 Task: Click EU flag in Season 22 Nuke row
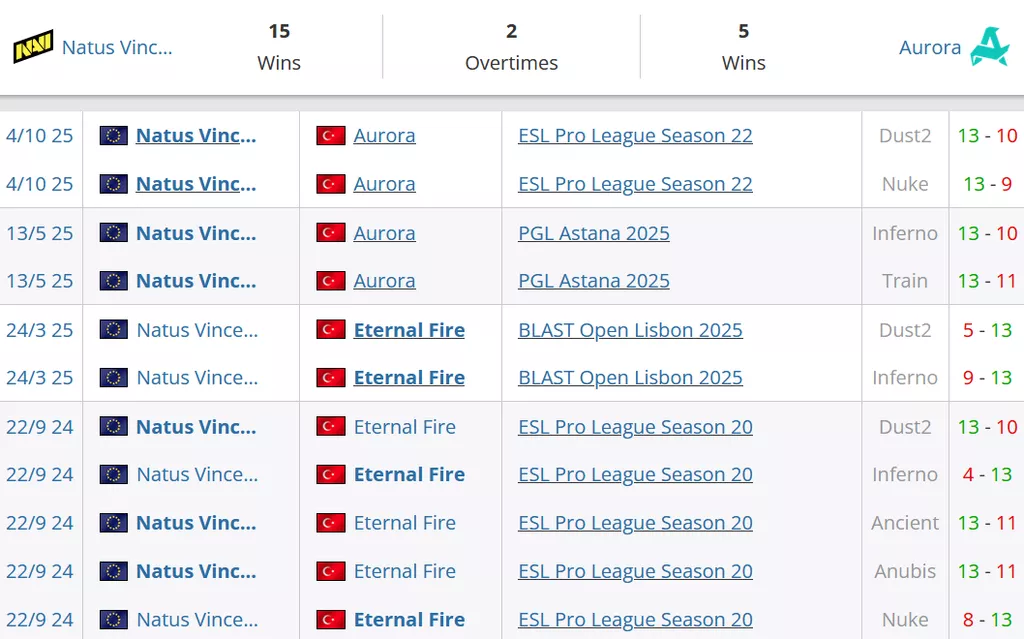(x=114, y=184)
